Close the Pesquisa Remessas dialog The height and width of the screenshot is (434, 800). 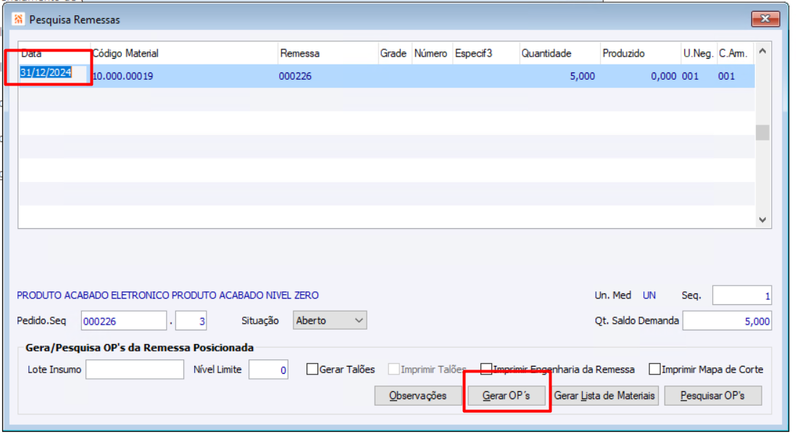pos(765,19)
